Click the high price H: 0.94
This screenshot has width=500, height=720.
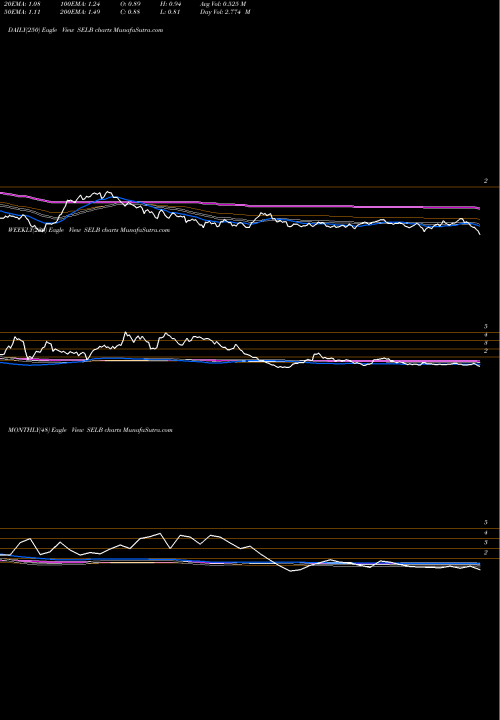(170, 4)
